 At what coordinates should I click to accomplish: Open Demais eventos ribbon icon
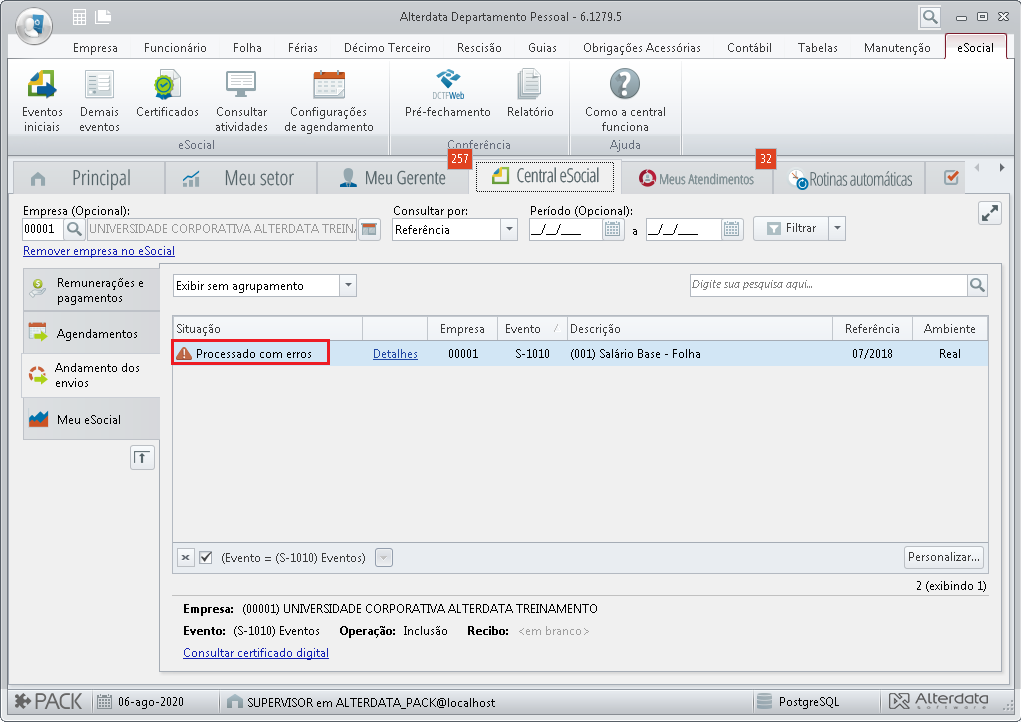pyautogui.click(x=99, y=101)
